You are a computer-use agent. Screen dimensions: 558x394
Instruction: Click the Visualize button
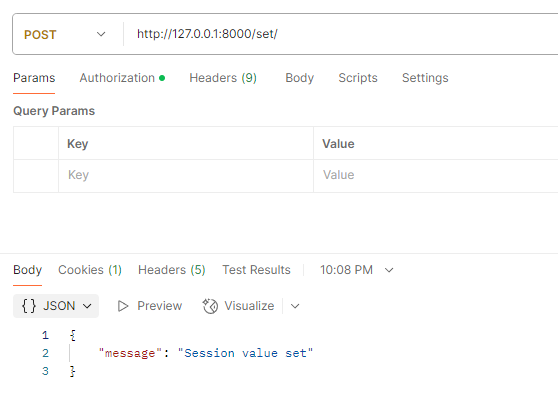(238, 306)
